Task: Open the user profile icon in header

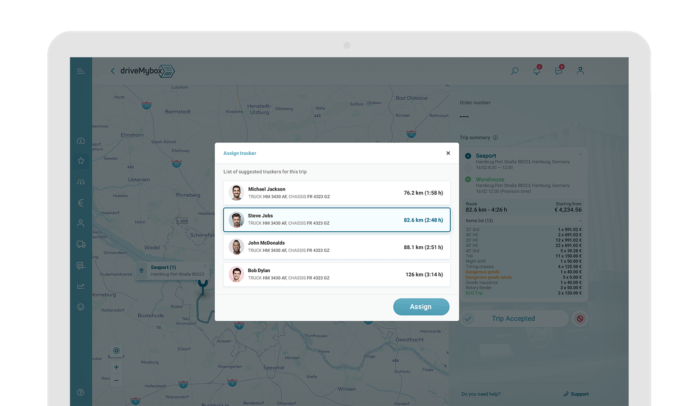Action: [x=580, y=70]
